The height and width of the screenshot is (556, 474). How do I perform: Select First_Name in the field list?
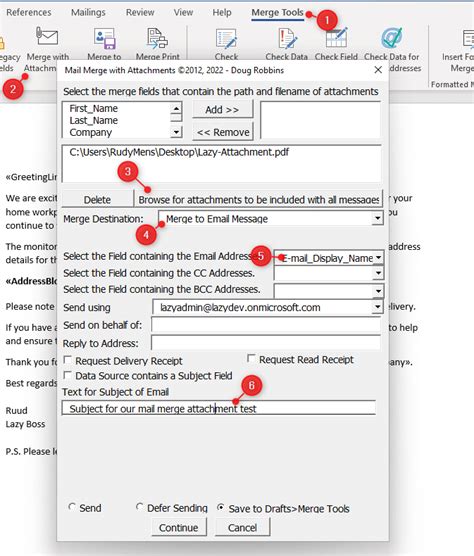click(x=94, y=108)
